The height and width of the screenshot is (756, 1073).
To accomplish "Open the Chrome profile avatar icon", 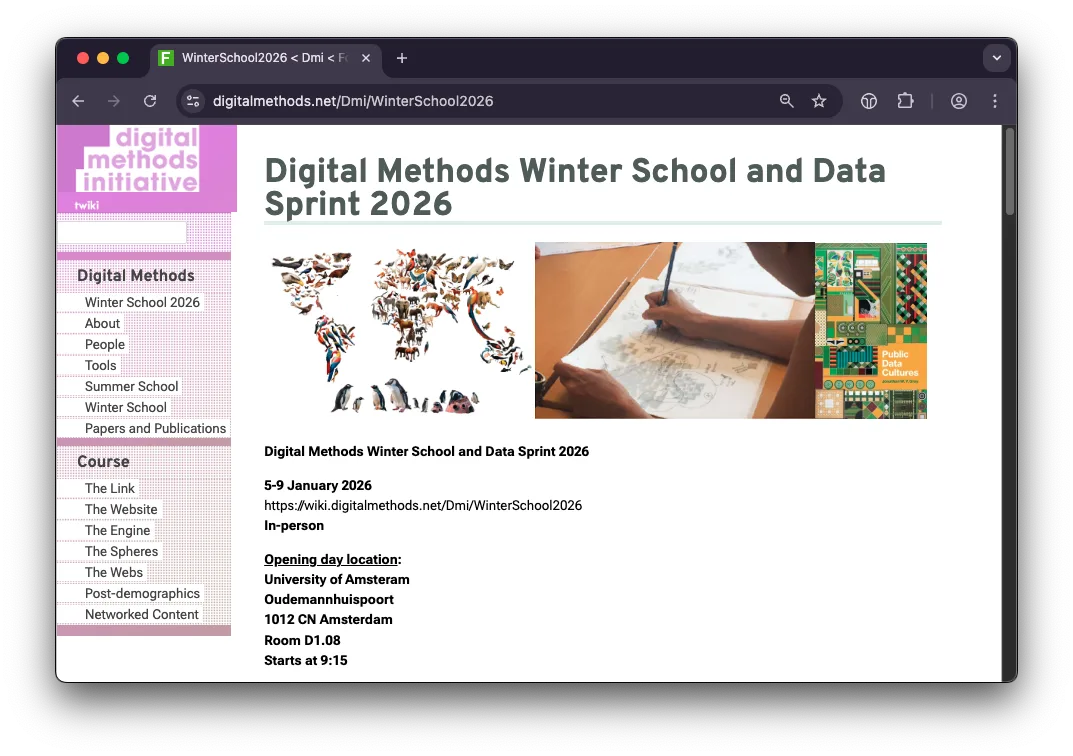I will [x=959, y=101].
